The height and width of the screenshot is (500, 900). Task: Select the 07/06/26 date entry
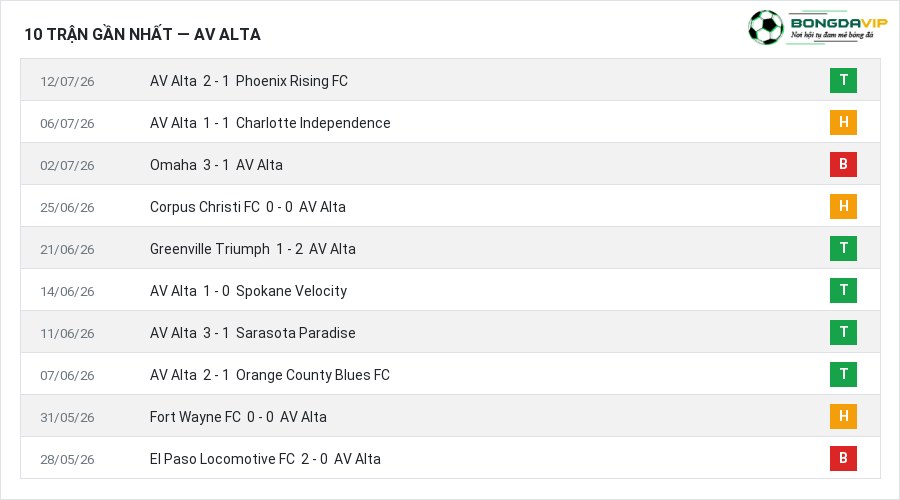[x=67, y=375]
